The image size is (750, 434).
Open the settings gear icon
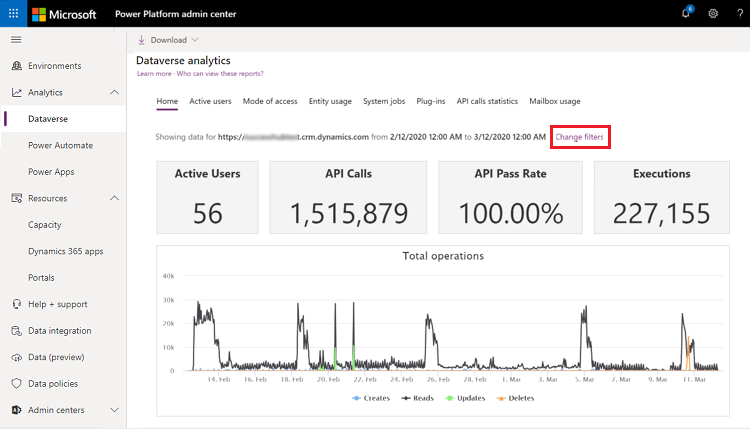click(713, 13)
